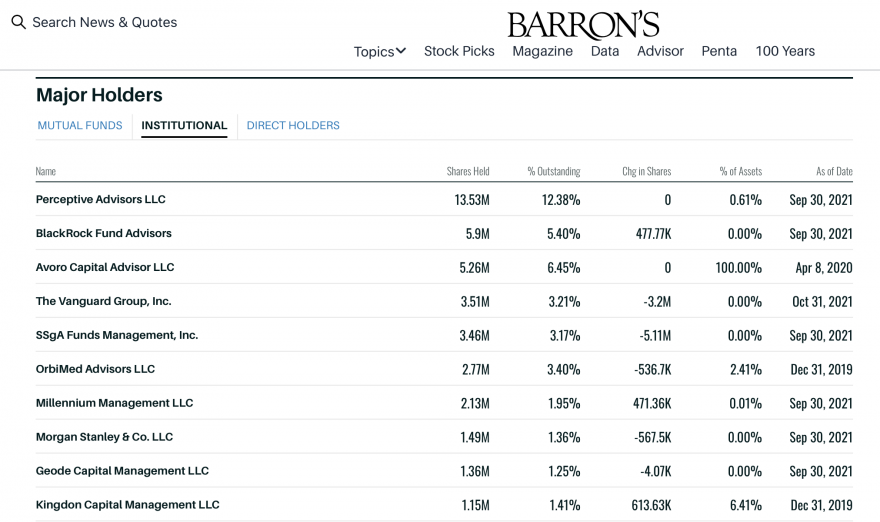Open Perceptive Advisors LLC holder link
The height and width of the screenshot is (522, 880).
[100, 199]
